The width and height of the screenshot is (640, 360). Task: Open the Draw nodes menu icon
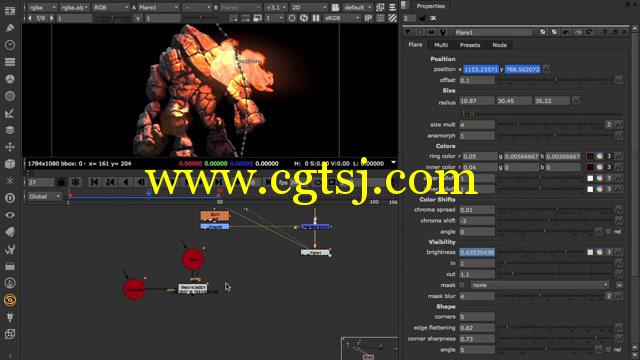click(x=10, y=28)
